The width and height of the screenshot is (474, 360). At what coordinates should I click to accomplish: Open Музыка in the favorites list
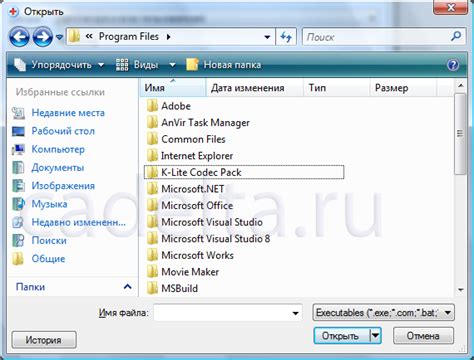click(x=49, y=204)
